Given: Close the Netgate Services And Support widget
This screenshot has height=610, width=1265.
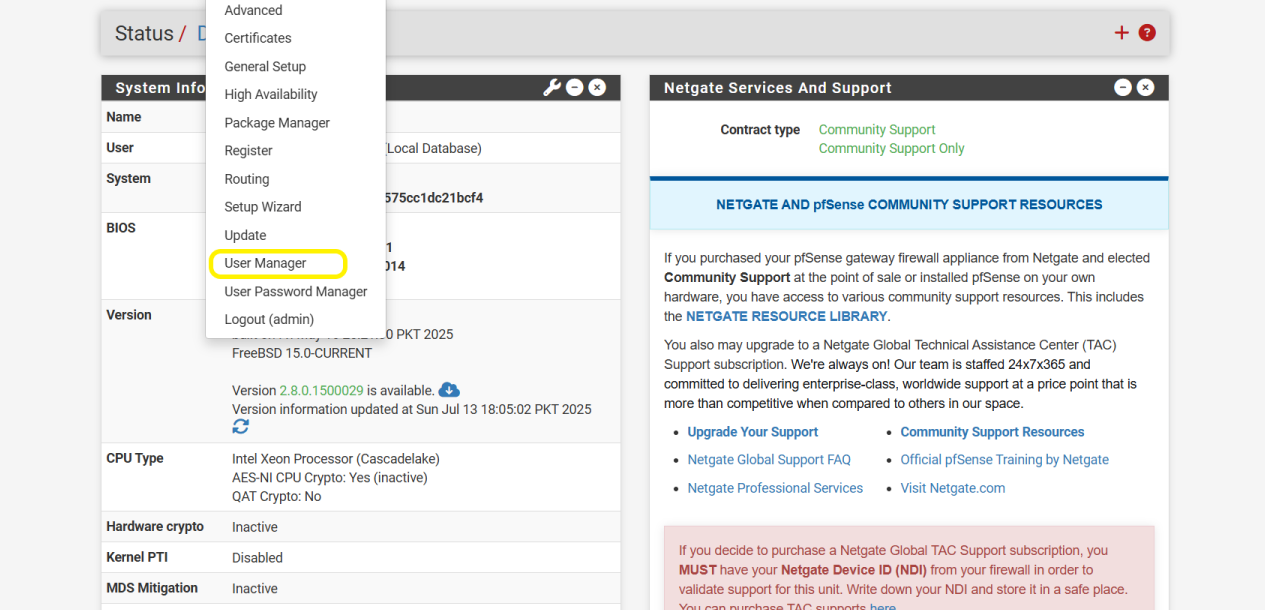Looking at the screenshot, I should coord(1145,88).
